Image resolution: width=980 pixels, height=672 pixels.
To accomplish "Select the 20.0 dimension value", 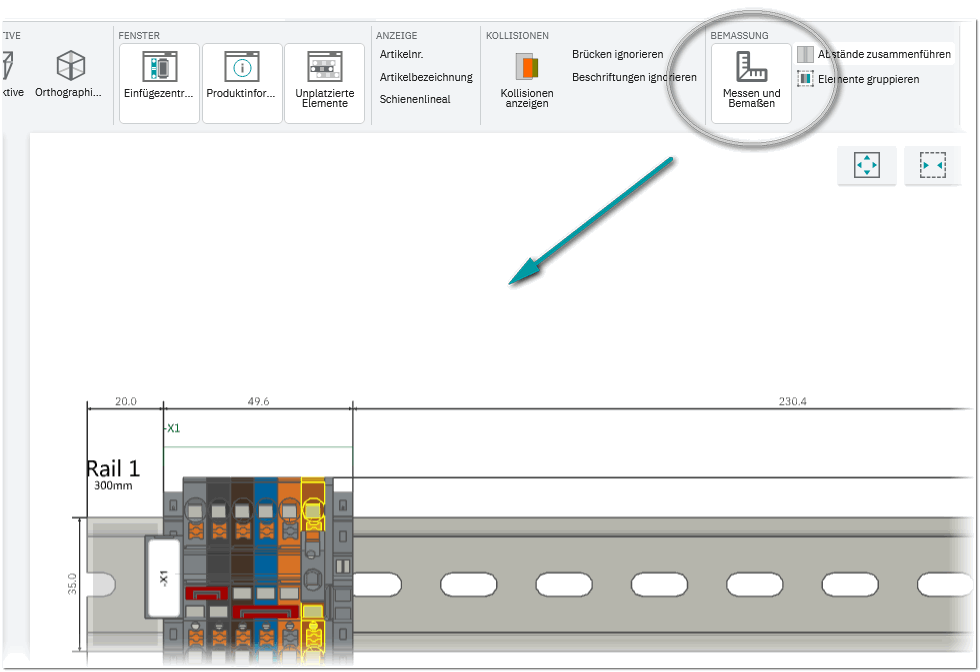I will (126, 401).
